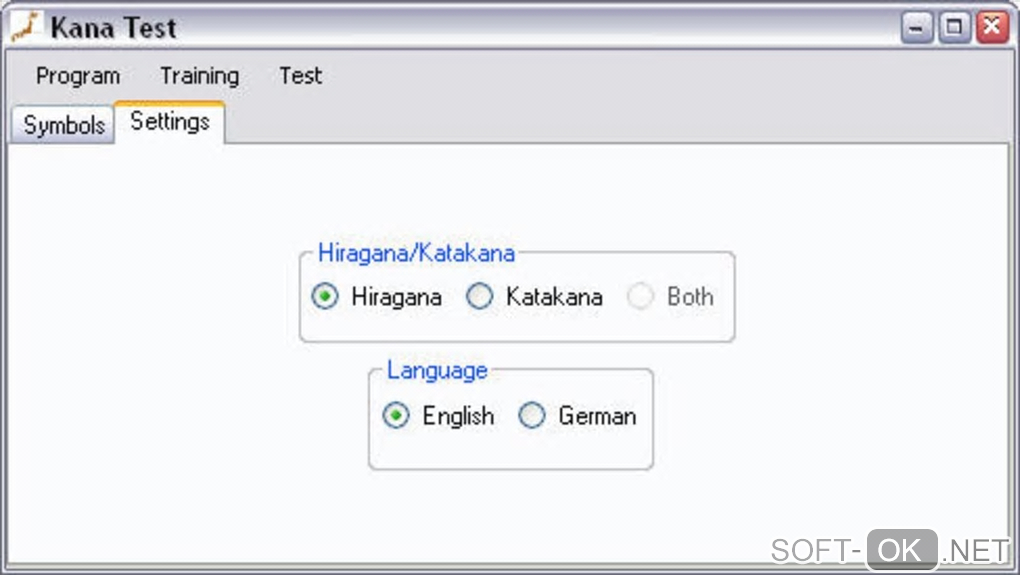Minimize the Kana Test window
The height and width of the screenshot is (575, 1020).
(917, 27)
